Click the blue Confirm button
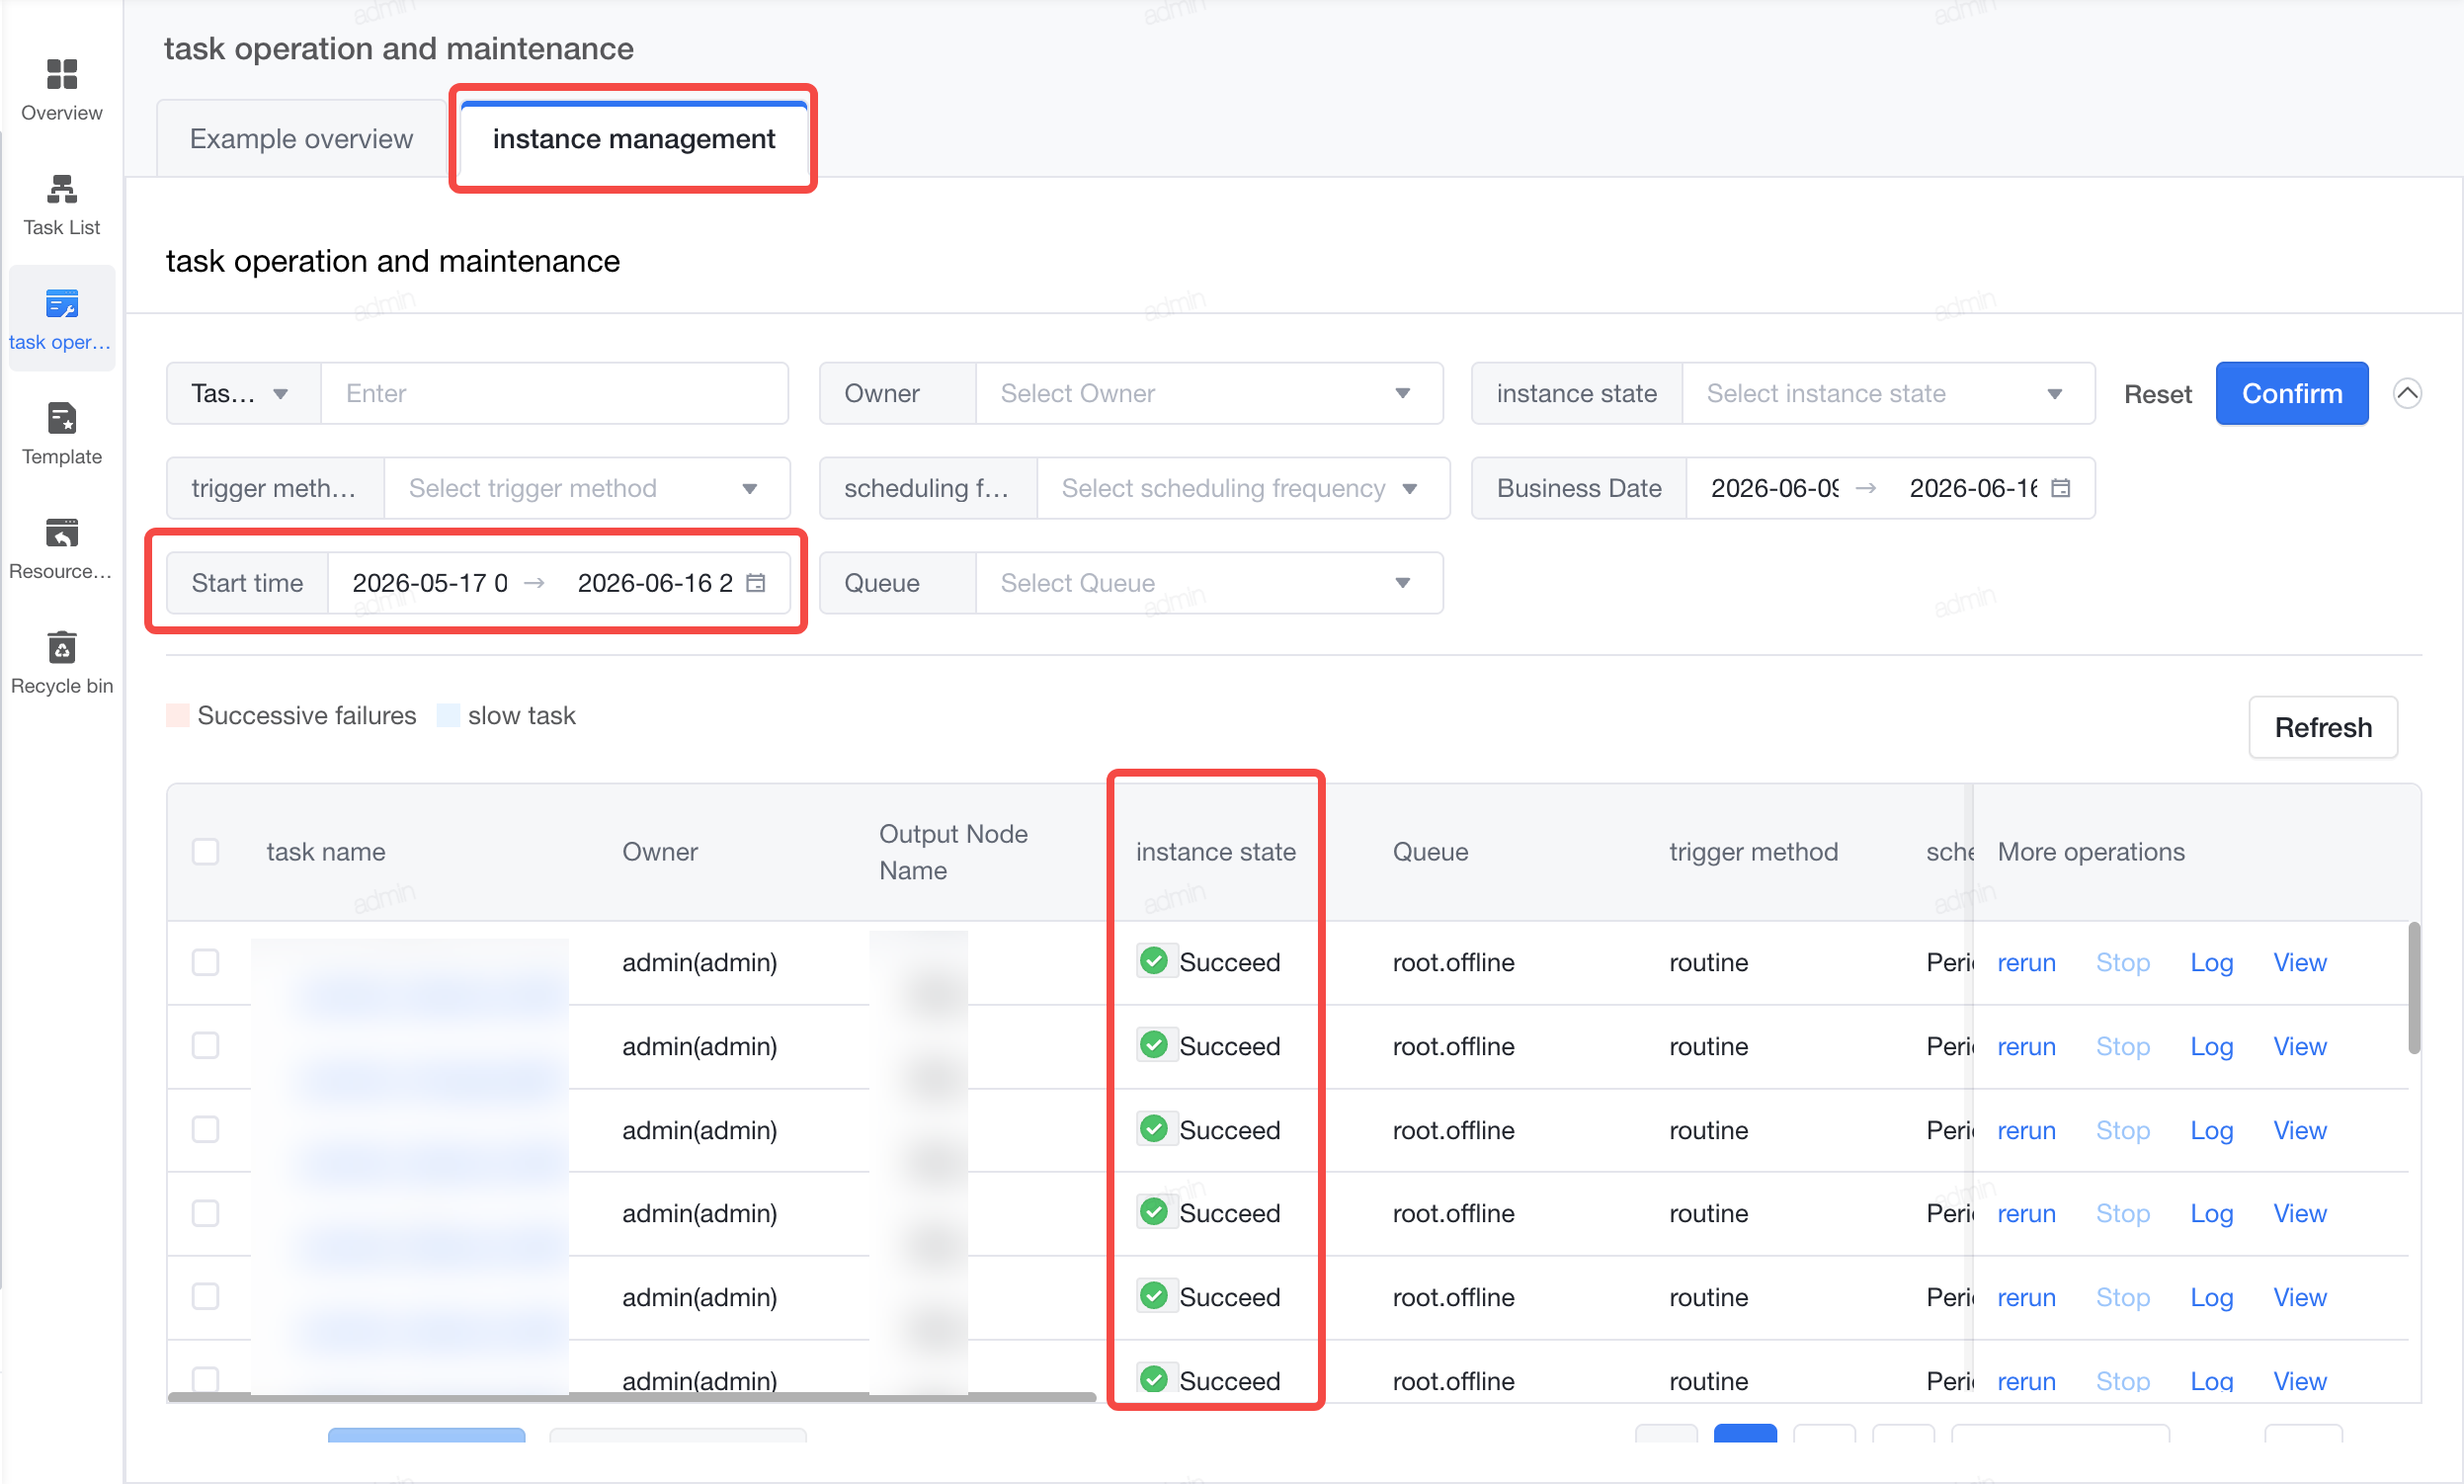The height and width of the screenshot is (1484, 2464). click(2291, 393)
